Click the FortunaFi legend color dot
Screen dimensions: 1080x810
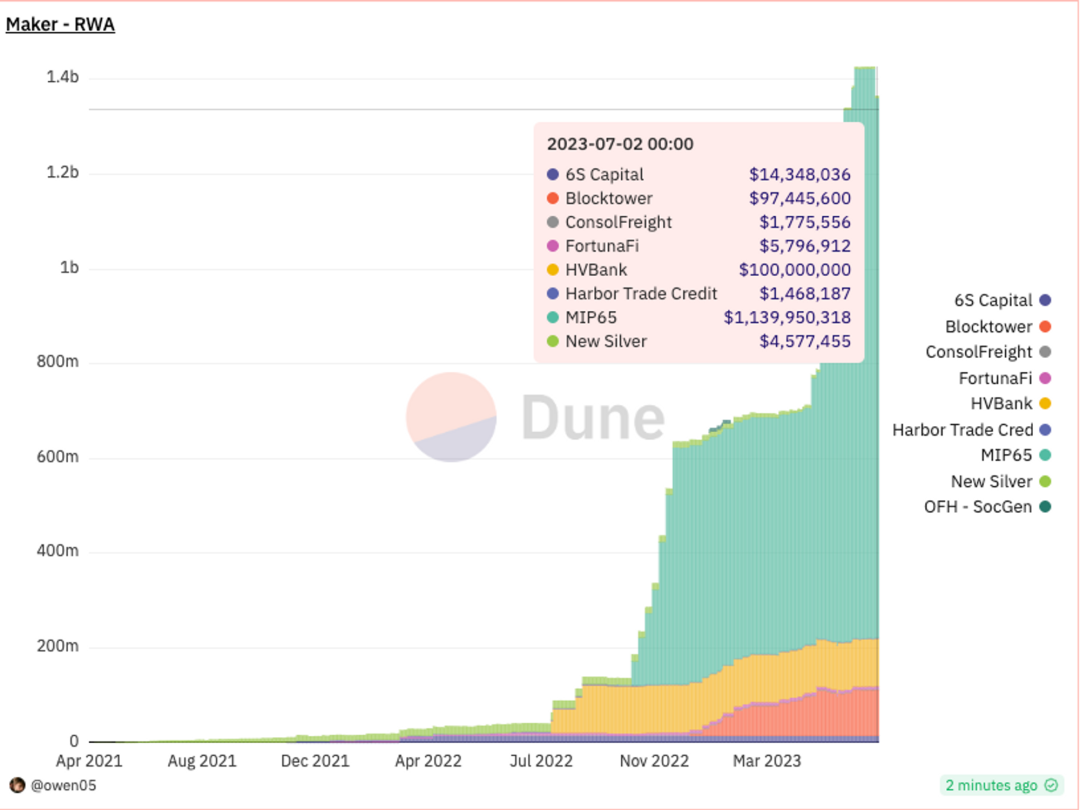coord(1045,378)
